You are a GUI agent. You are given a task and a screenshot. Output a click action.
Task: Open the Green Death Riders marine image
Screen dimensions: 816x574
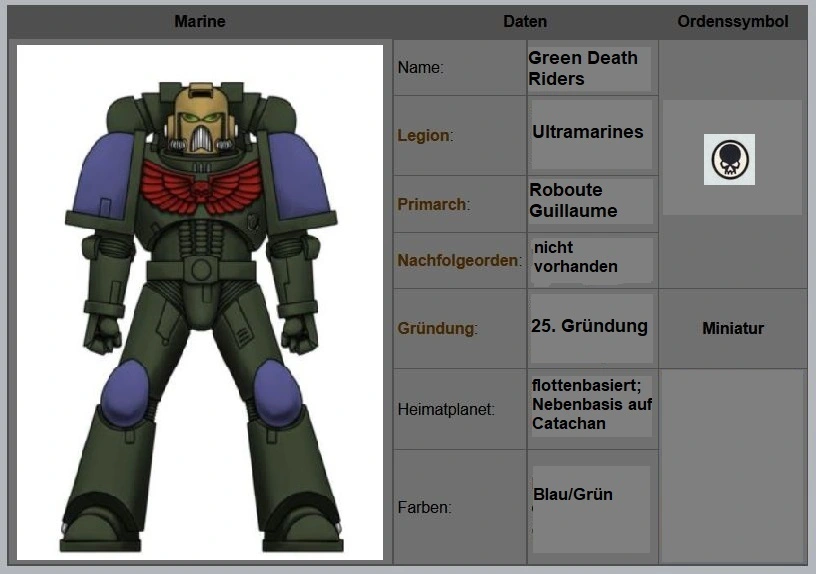(x=200, y=302)
